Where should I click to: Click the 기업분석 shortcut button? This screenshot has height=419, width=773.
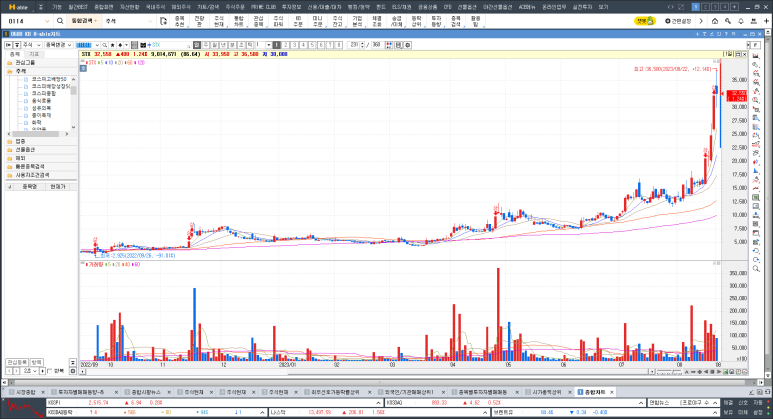pyautogui.click(x=357, y=21)
